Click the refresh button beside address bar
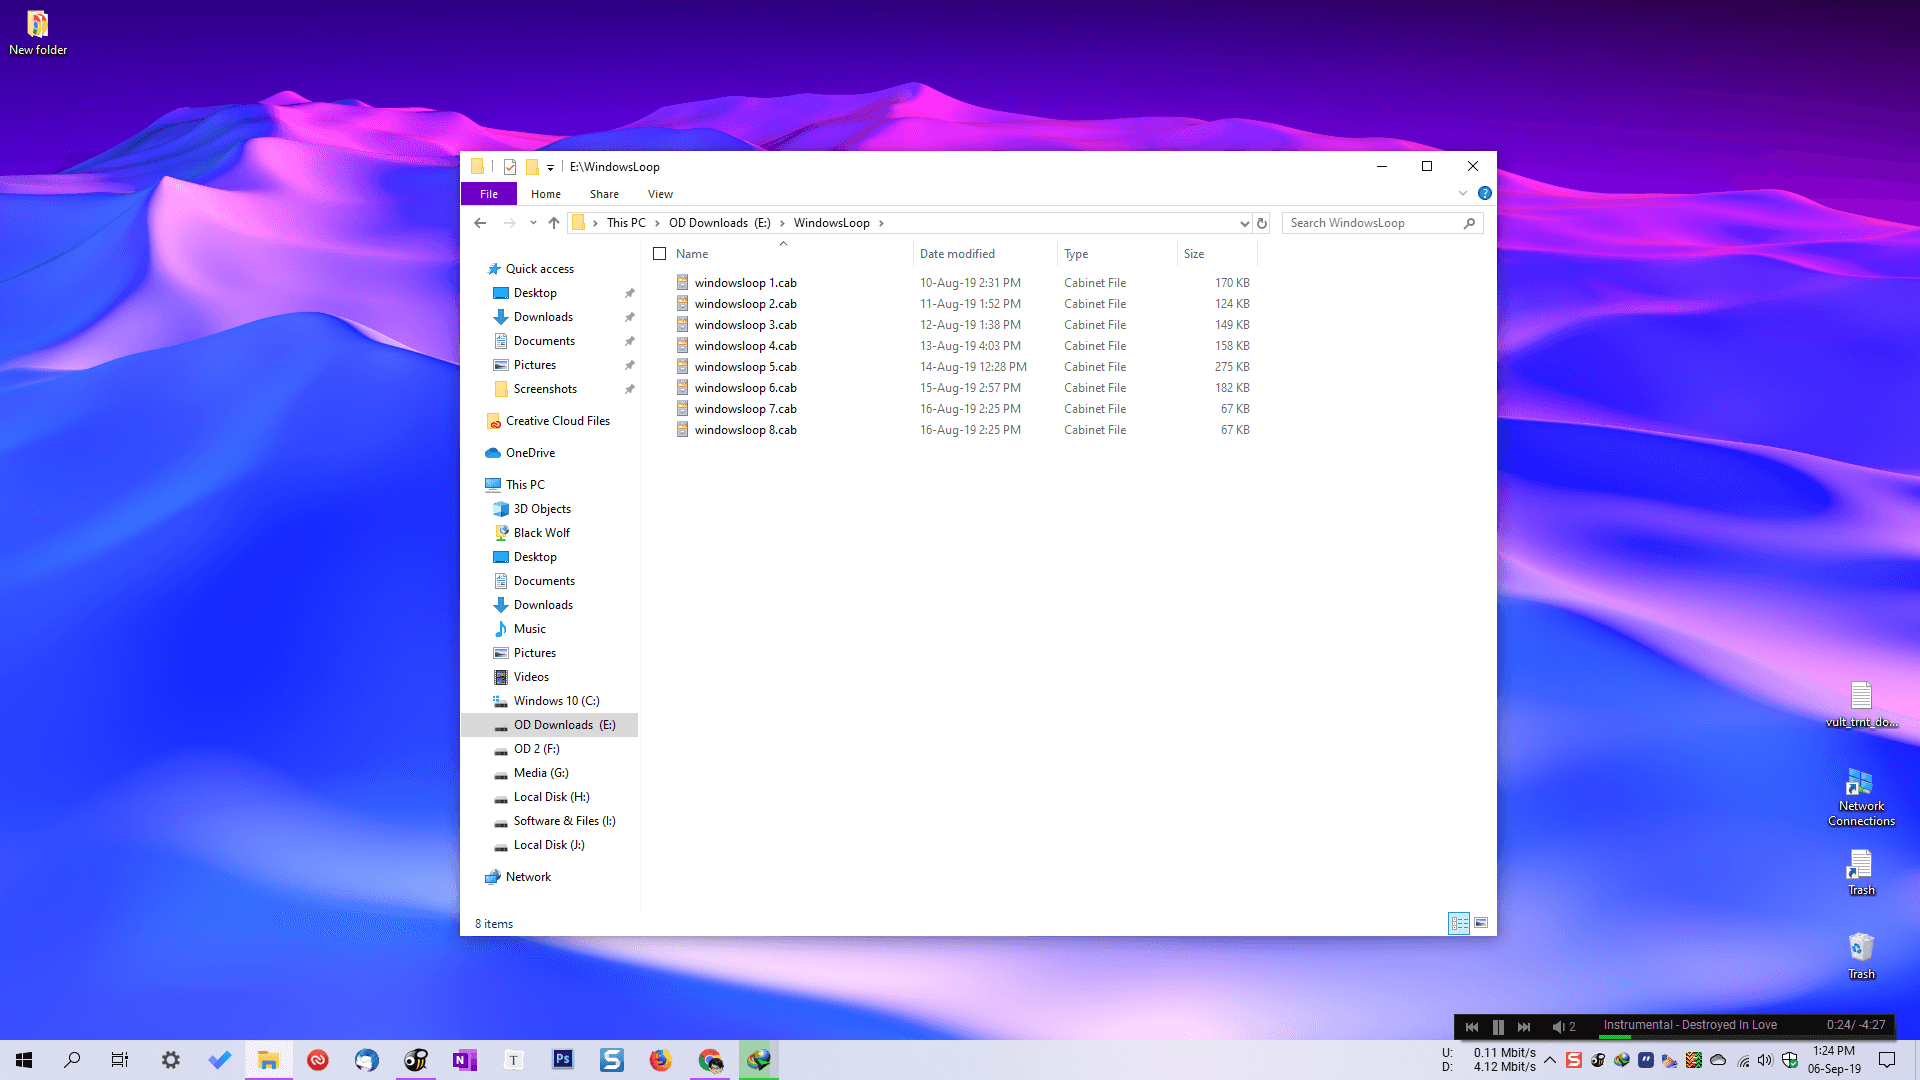The image size is (1920, 1080). (x=1262, y=223)
